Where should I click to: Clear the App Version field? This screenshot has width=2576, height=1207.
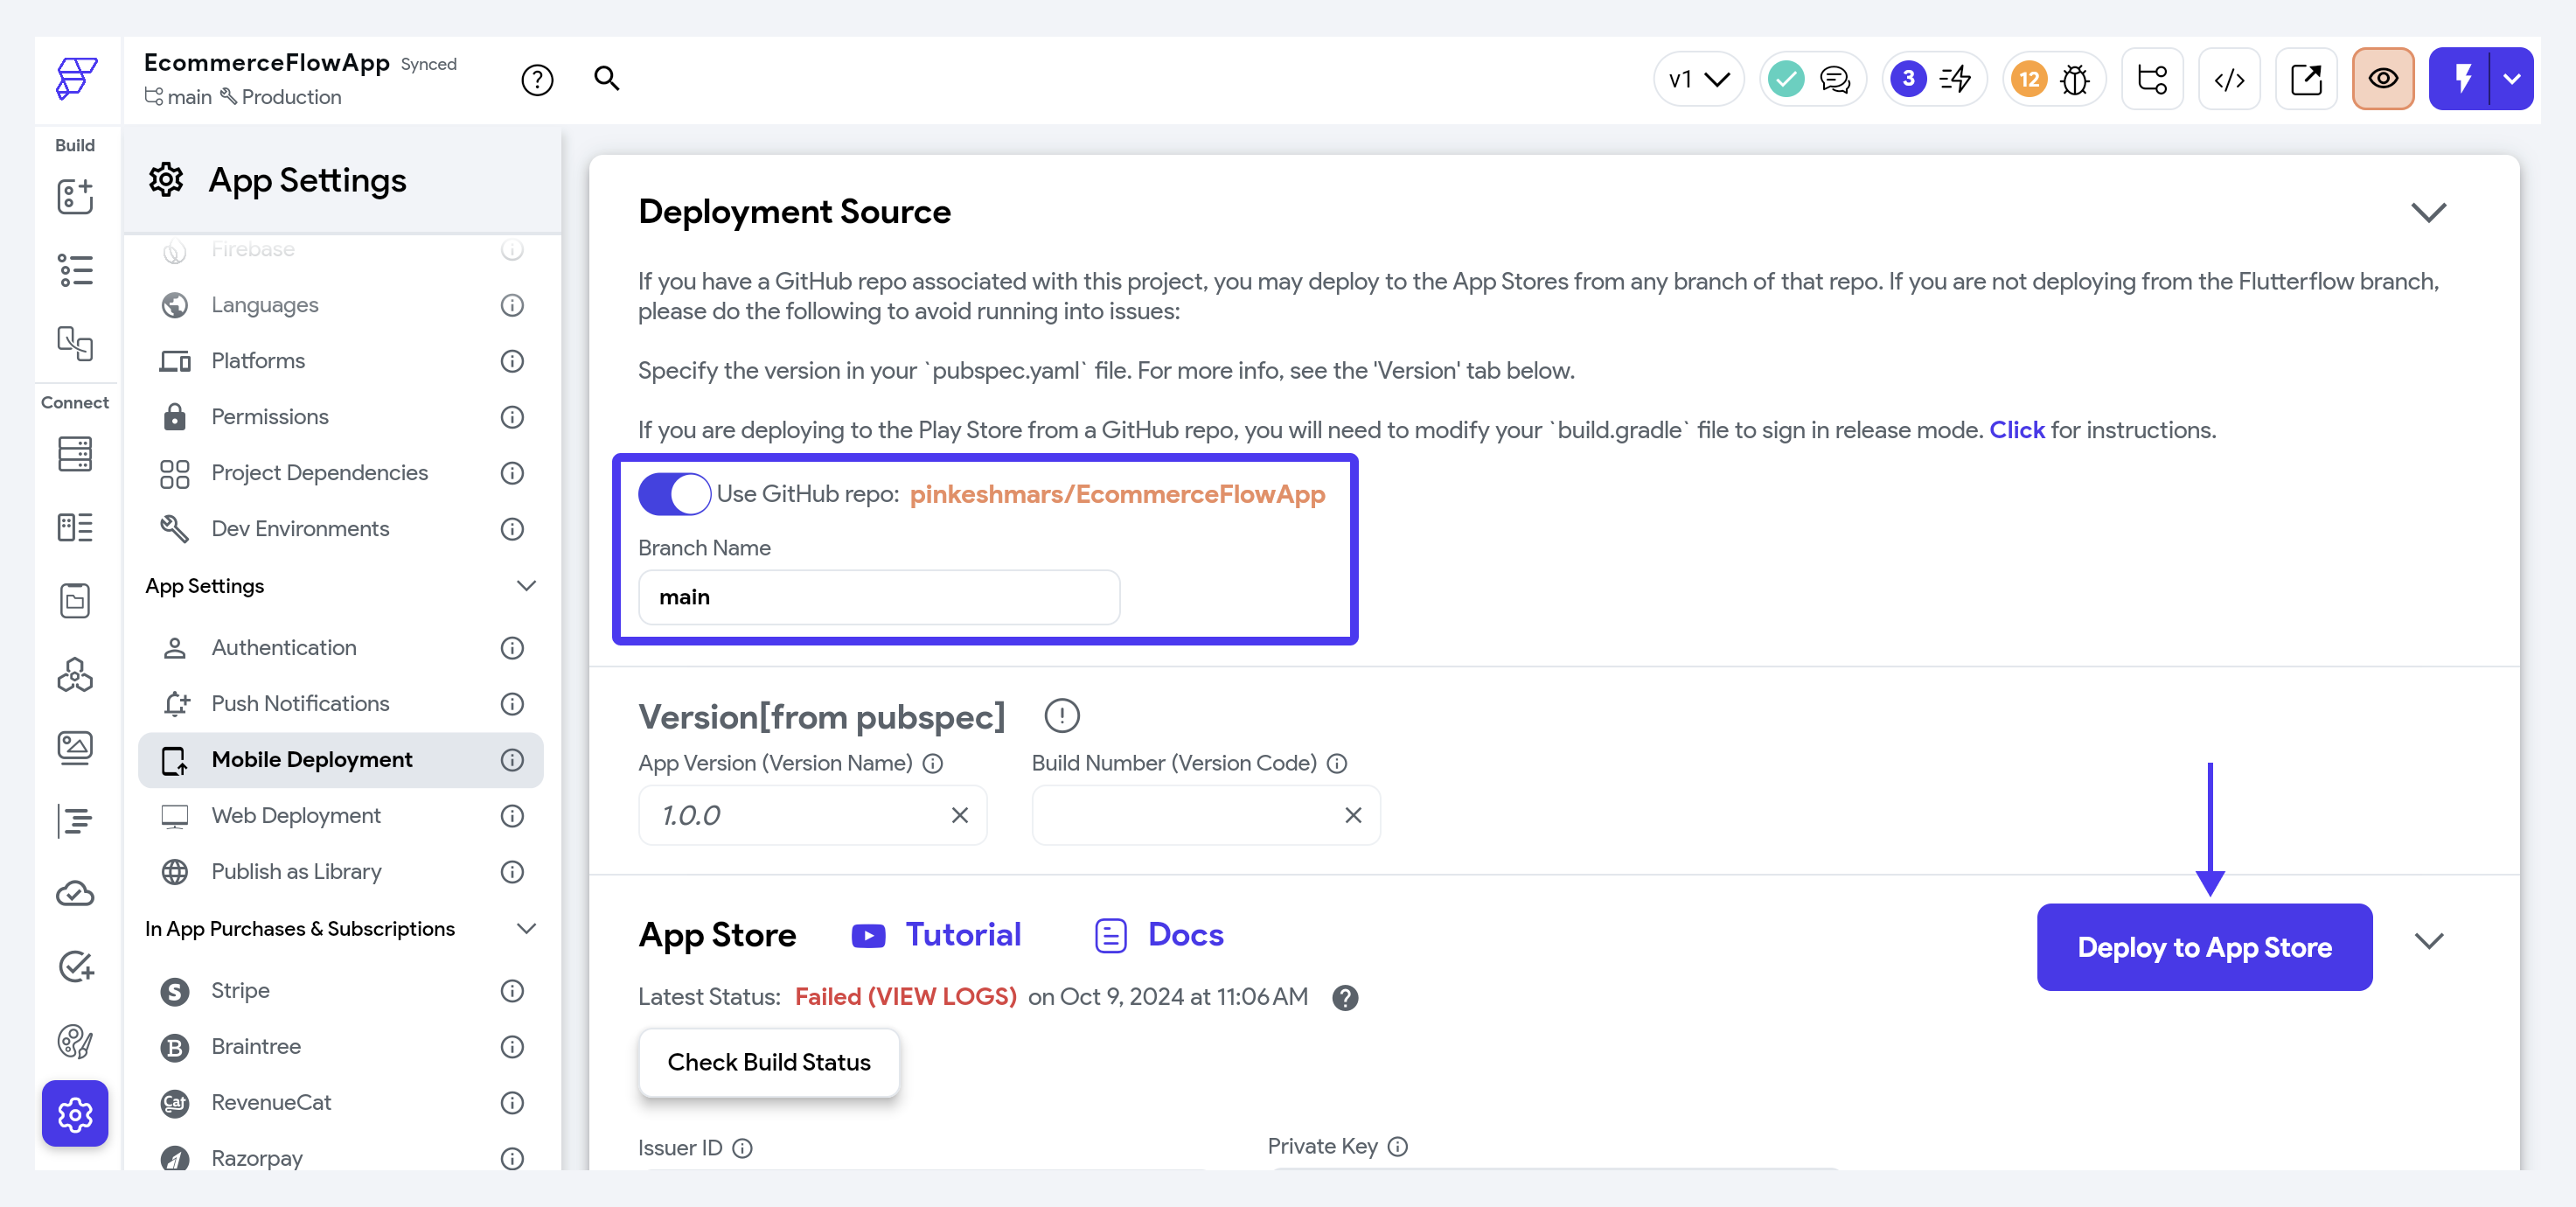coord(959,815)
